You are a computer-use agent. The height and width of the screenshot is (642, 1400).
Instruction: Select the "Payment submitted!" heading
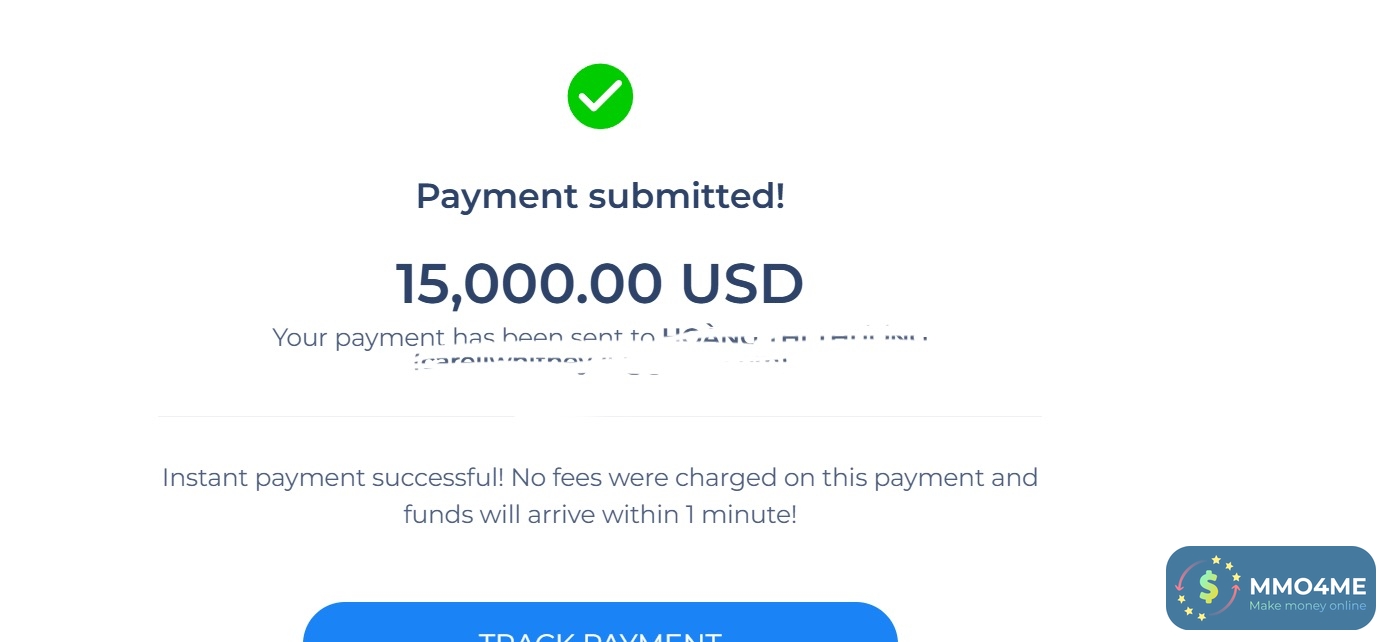(600, 196)
